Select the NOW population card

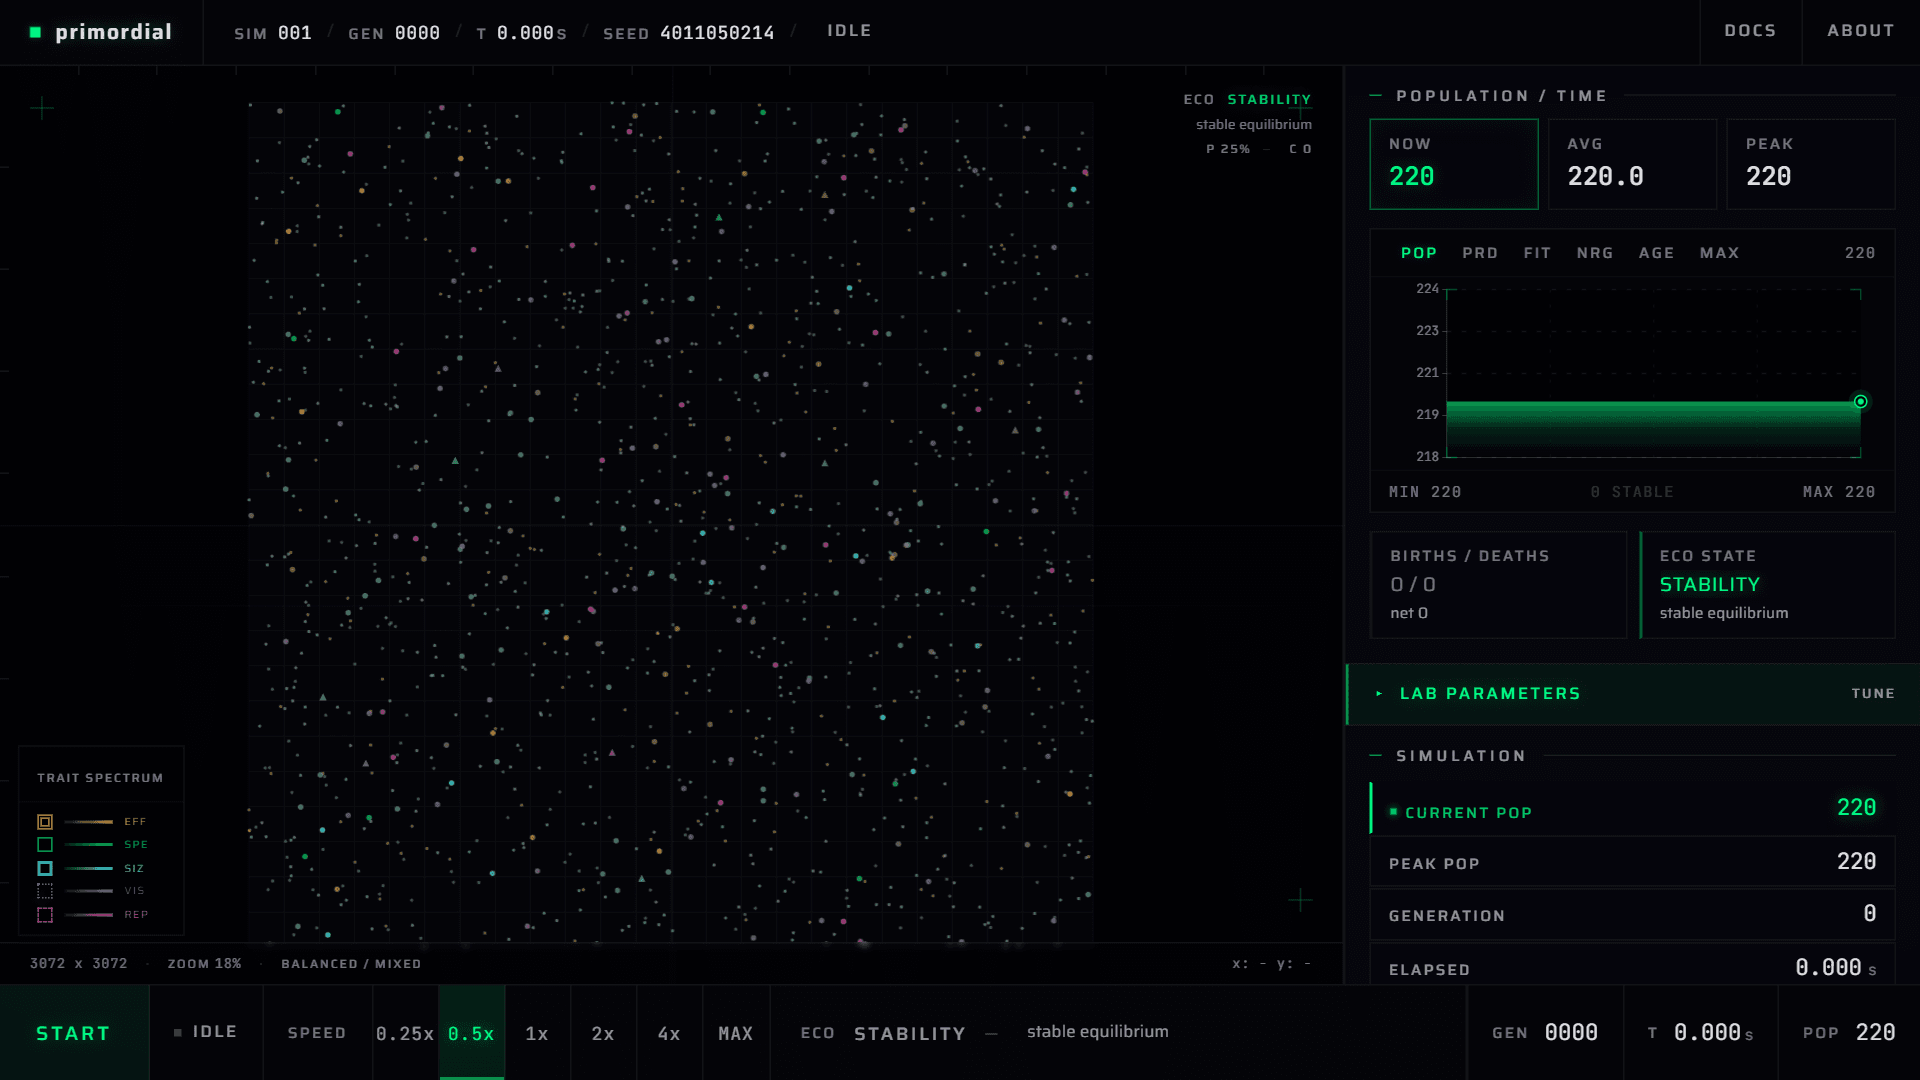tap(1454, 164)
